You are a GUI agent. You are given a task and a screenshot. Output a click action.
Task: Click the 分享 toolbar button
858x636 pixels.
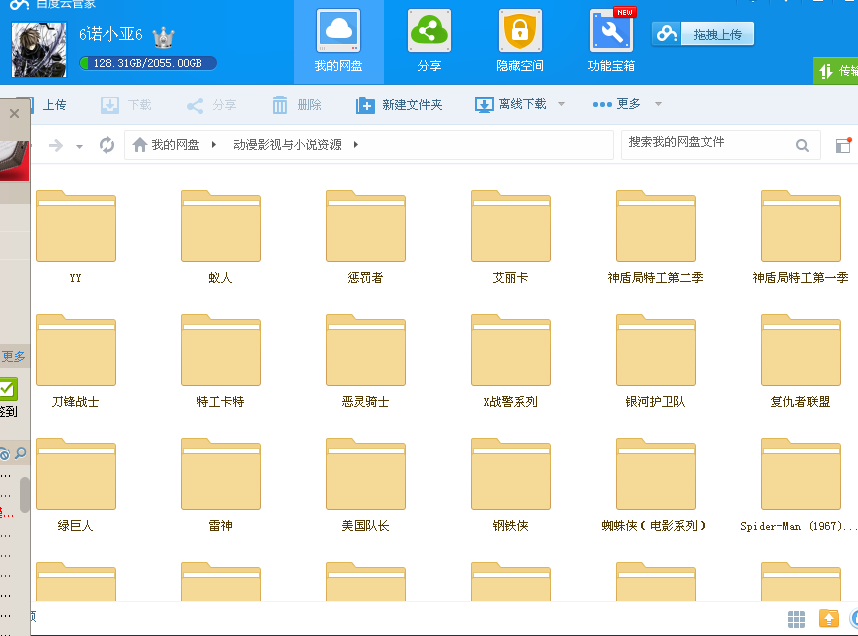pos(211,105)
